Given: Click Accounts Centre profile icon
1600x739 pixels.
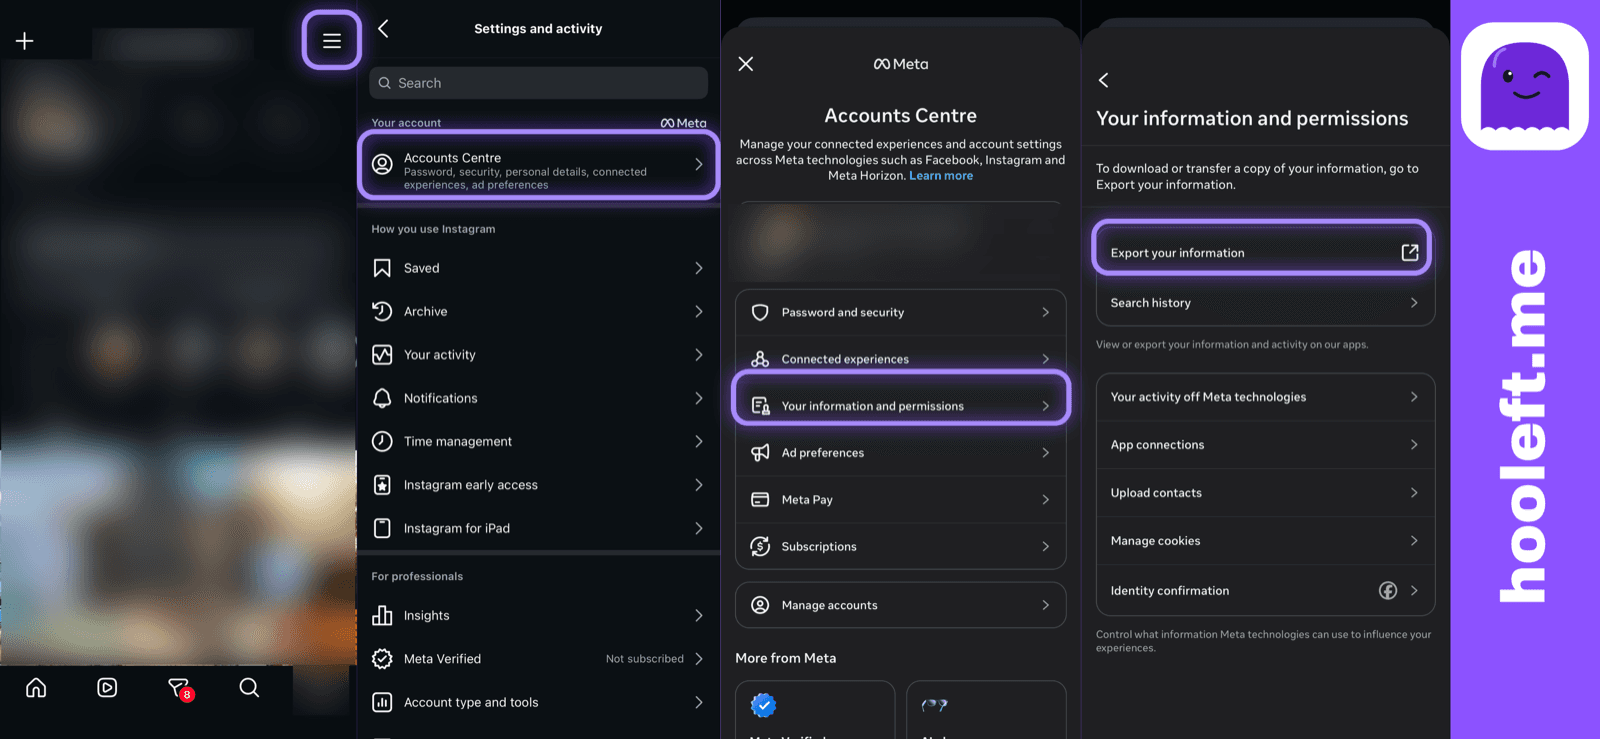Looking at the screenshot, I should click(x=382, y=164).
